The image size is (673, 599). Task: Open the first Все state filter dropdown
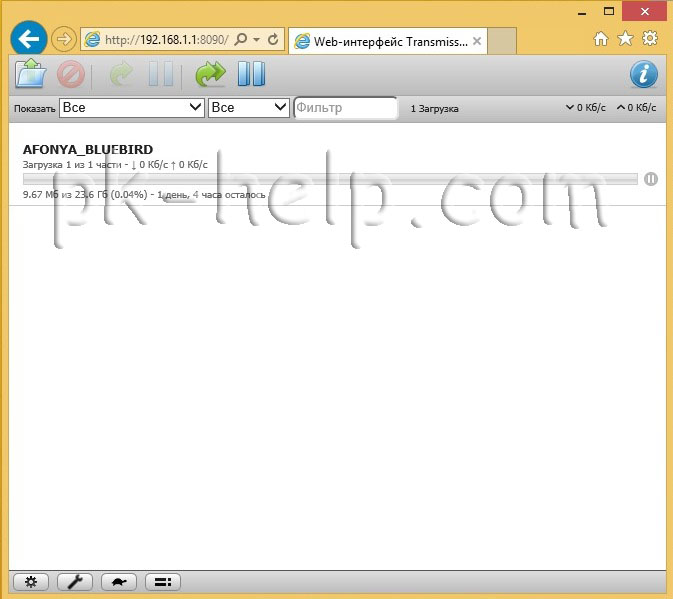click(x=132, y=108)
